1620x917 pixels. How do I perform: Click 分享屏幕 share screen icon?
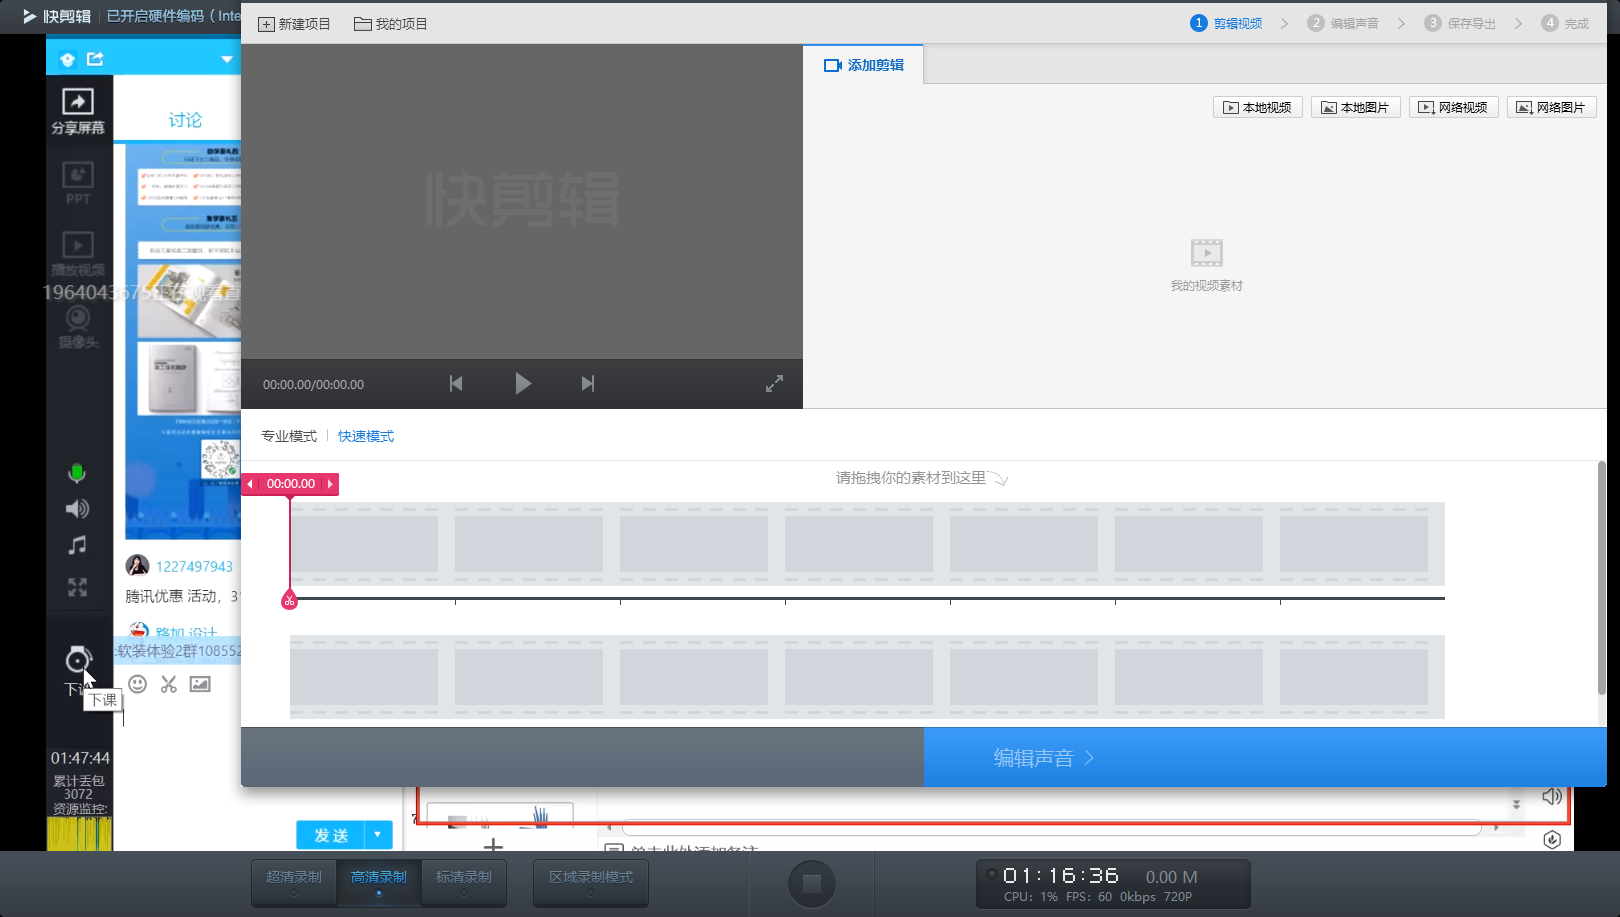click(x=78, y=111)
